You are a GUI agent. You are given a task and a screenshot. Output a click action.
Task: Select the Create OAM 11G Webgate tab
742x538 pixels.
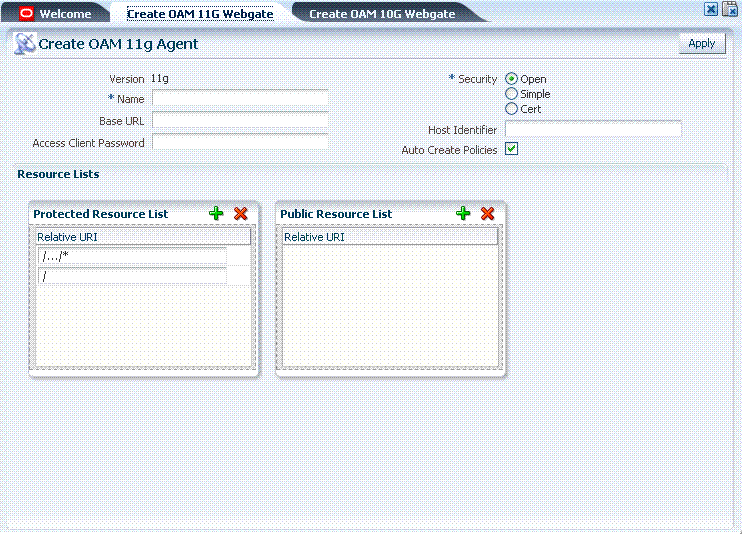point(200,14)
